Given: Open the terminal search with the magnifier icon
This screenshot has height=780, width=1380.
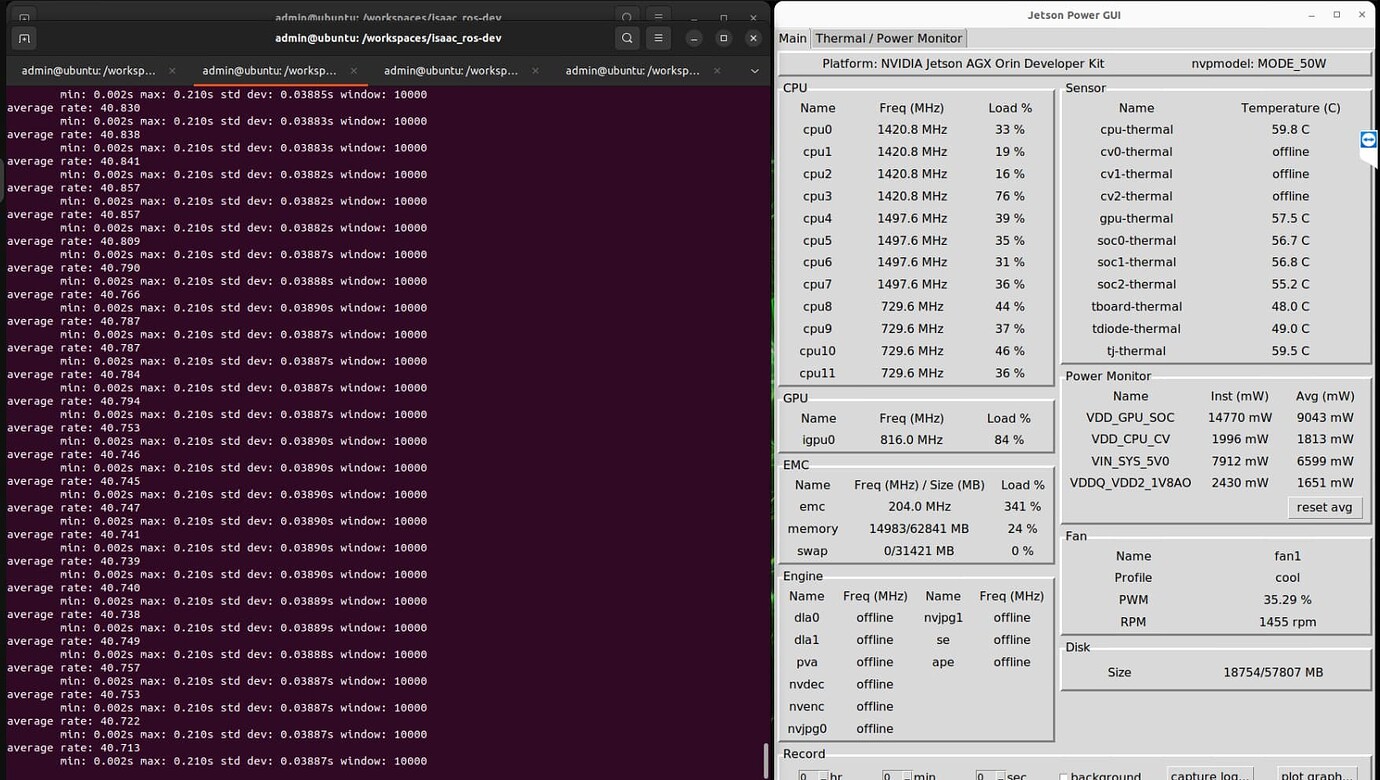Looking at the screenshot, I should pos(627,38).
